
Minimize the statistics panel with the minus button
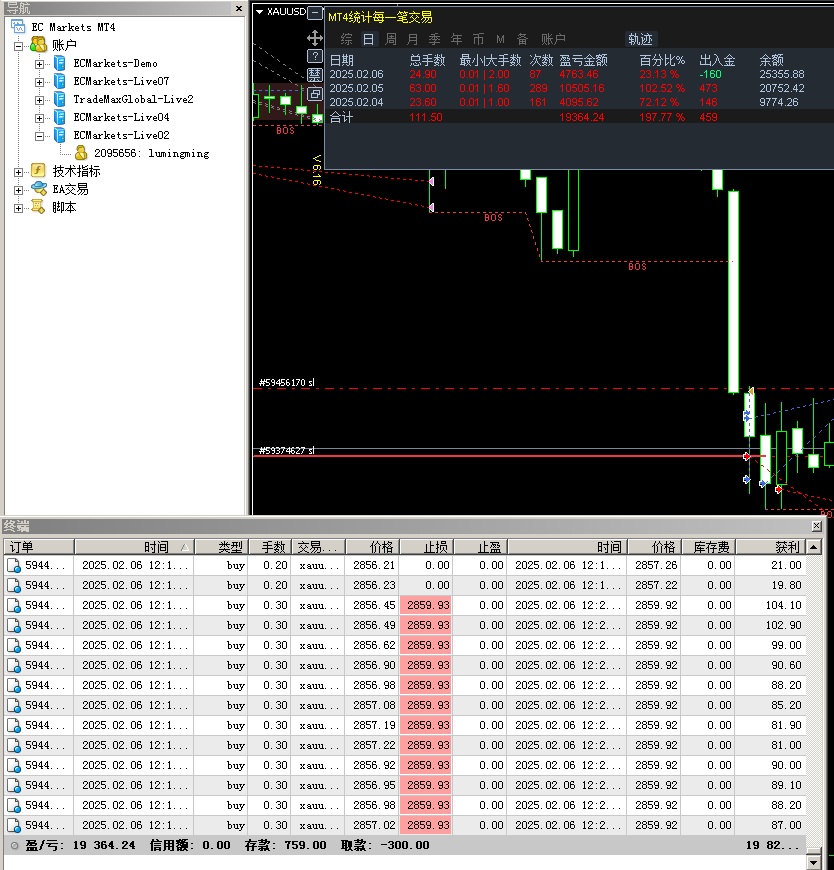coord(315,12)
